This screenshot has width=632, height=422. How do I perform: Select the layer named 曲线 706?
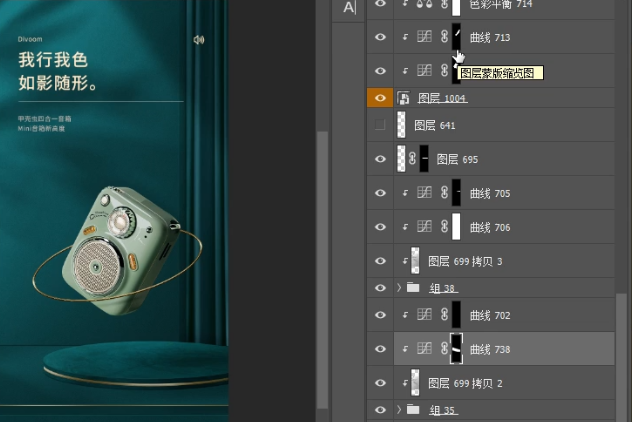(x=490, y=227)
